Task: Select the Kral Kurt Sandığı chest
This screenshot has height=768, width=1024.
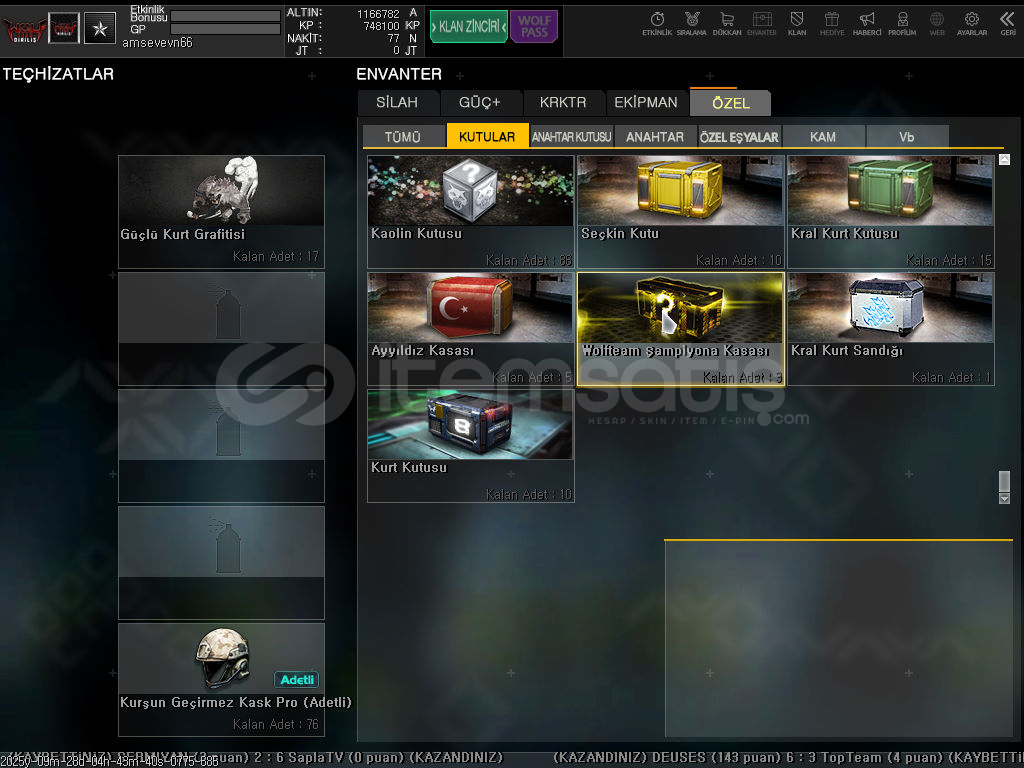Action: pyautogui.click(x=891, y=329)
